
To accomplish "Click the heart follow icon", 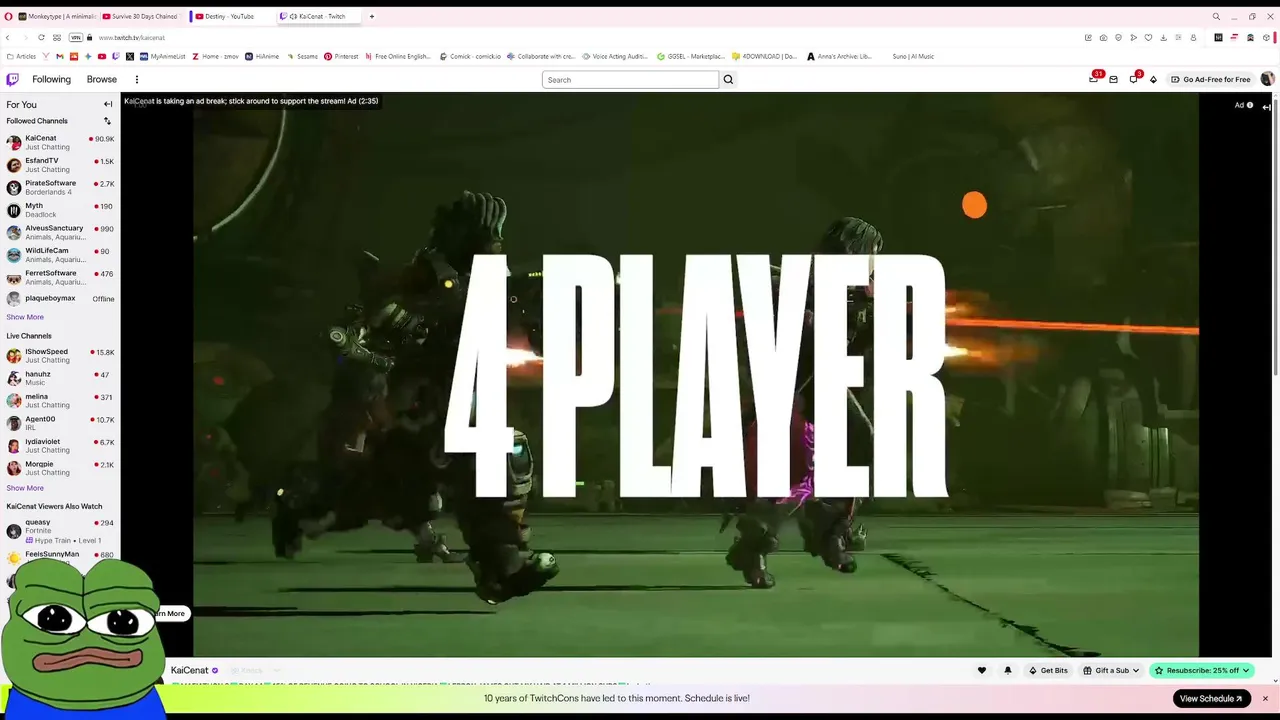I will click(982, 670).
